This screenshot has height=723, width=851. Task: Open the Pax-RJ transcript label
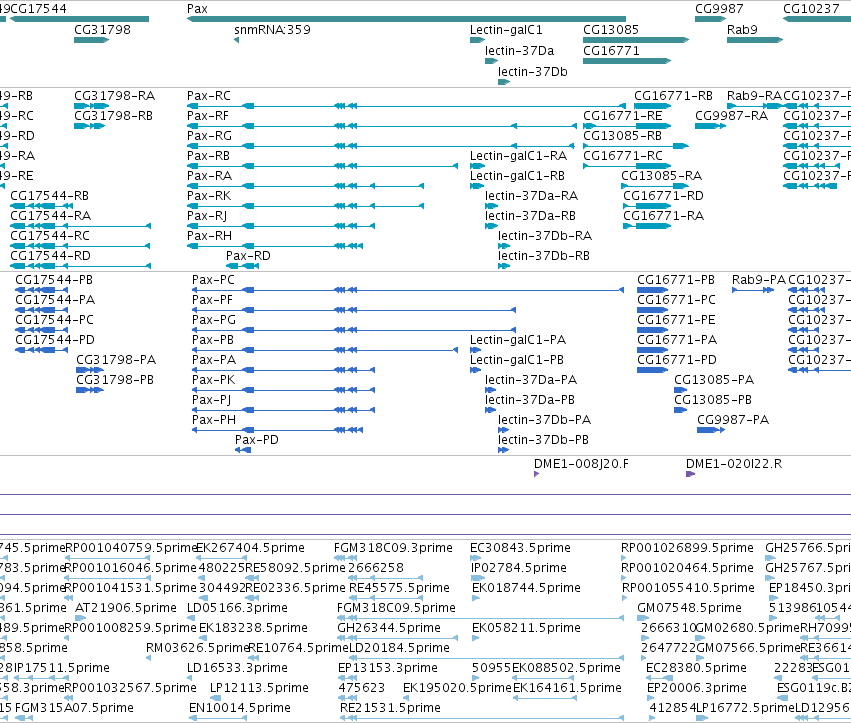pyautogui.click(x=207, y=215)
